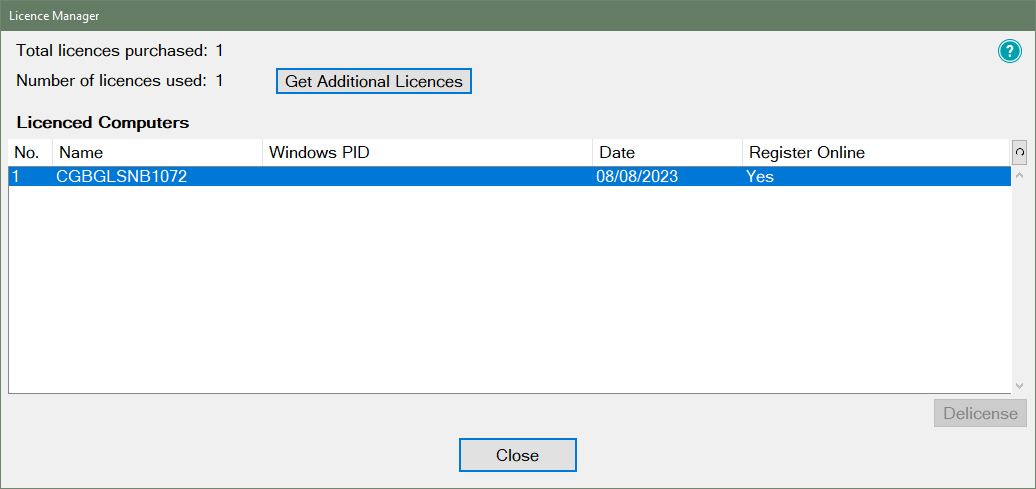Image resolution: width=1036 pixels, height=489 pixels.
Task: Click the scrollbar up arrow
Action: (x=1019, y=176)
